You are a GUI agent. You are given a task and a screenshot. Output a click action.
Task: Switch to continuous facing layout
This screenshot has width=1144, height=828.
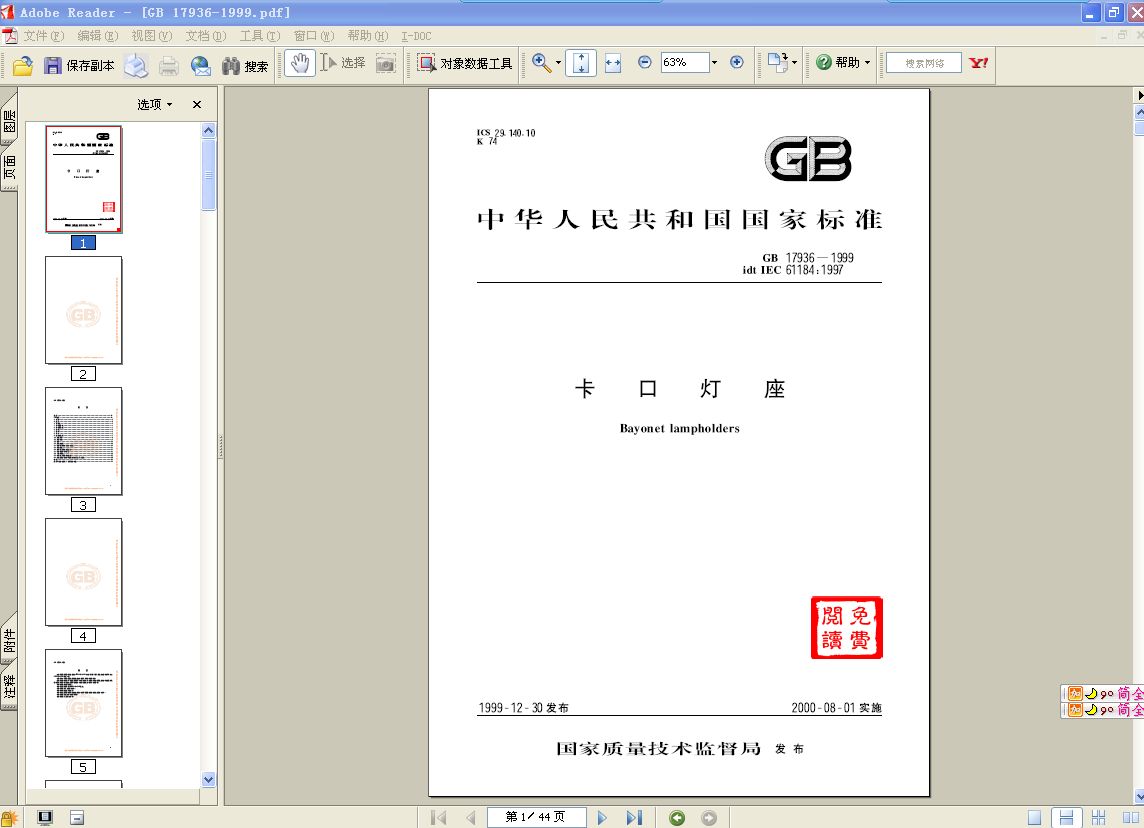click(1098, 818)
